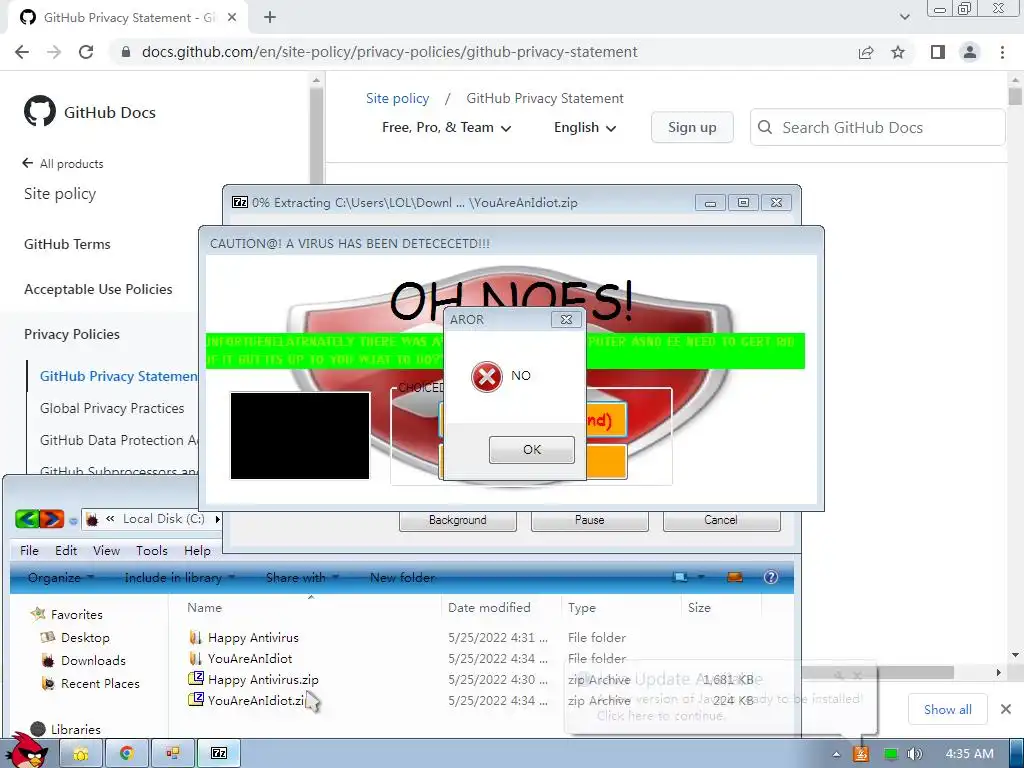Open Acceptable Use Policies in sidebar
Image resolution: width=1024 pixels, height=768 pixels.
coord(98,289)
